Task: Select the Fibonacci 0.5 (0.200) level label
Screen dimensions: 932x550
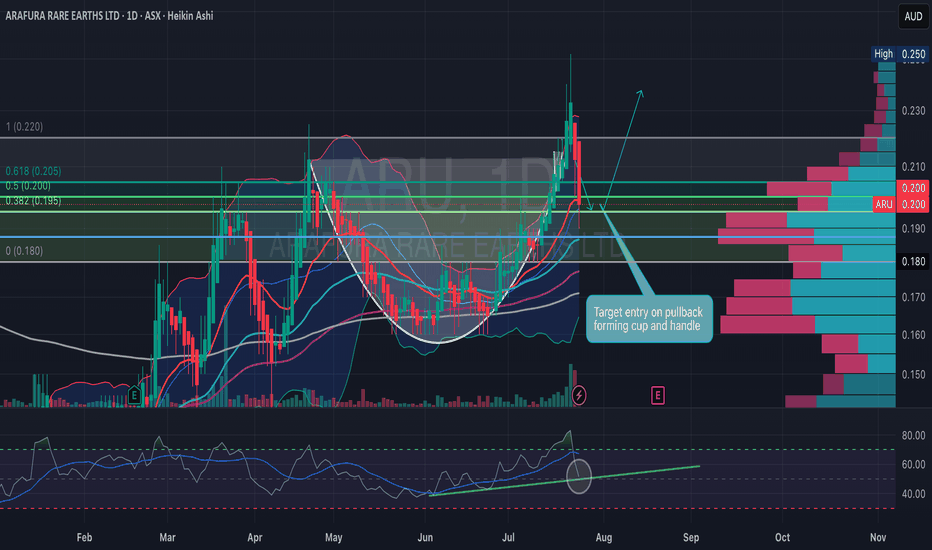Action: tap(28, 186)
